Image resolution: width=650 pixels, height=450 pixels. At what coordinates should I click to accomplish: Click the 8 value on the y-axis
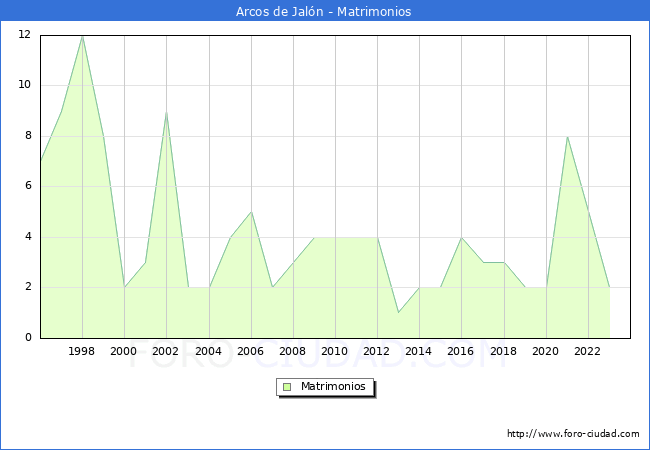[x=28, y=136]
